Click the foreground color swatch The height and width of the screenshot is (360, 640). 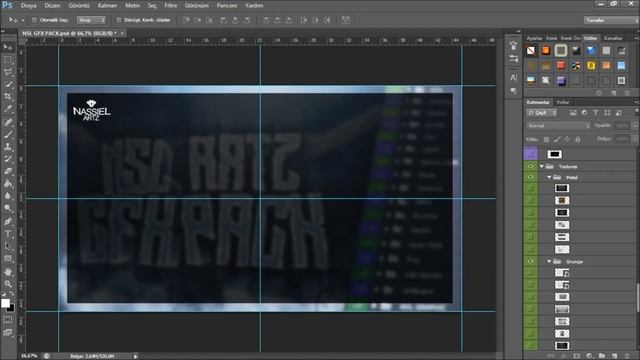pos(5,303)
